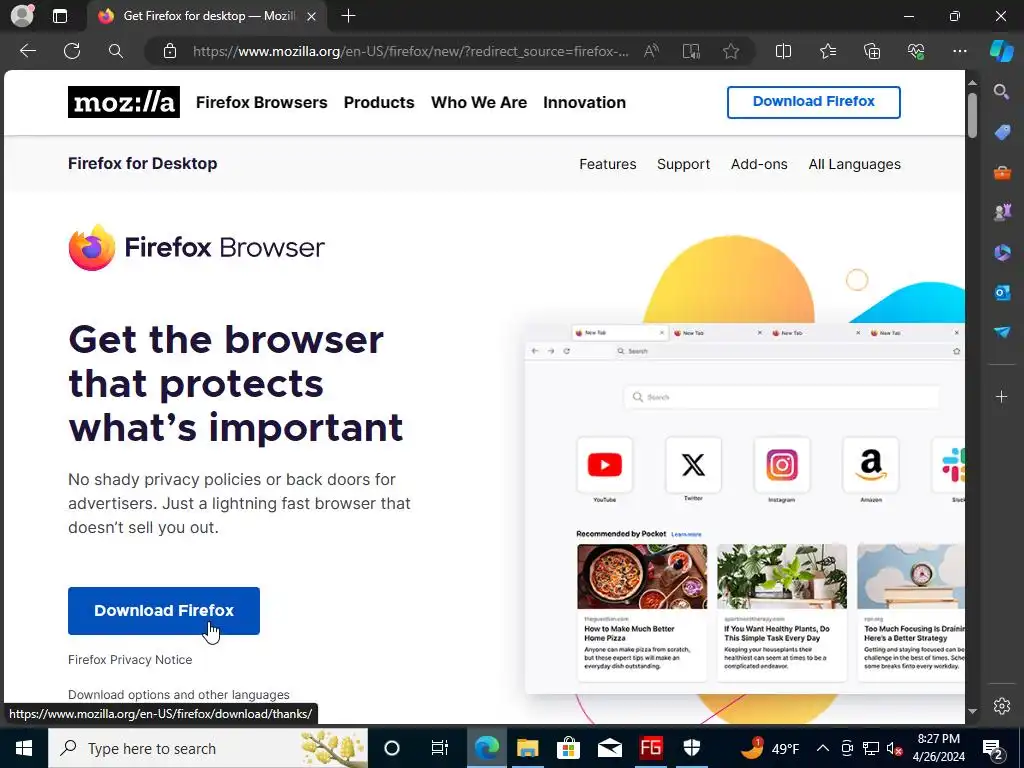Open a new tab with plus button

349,16
